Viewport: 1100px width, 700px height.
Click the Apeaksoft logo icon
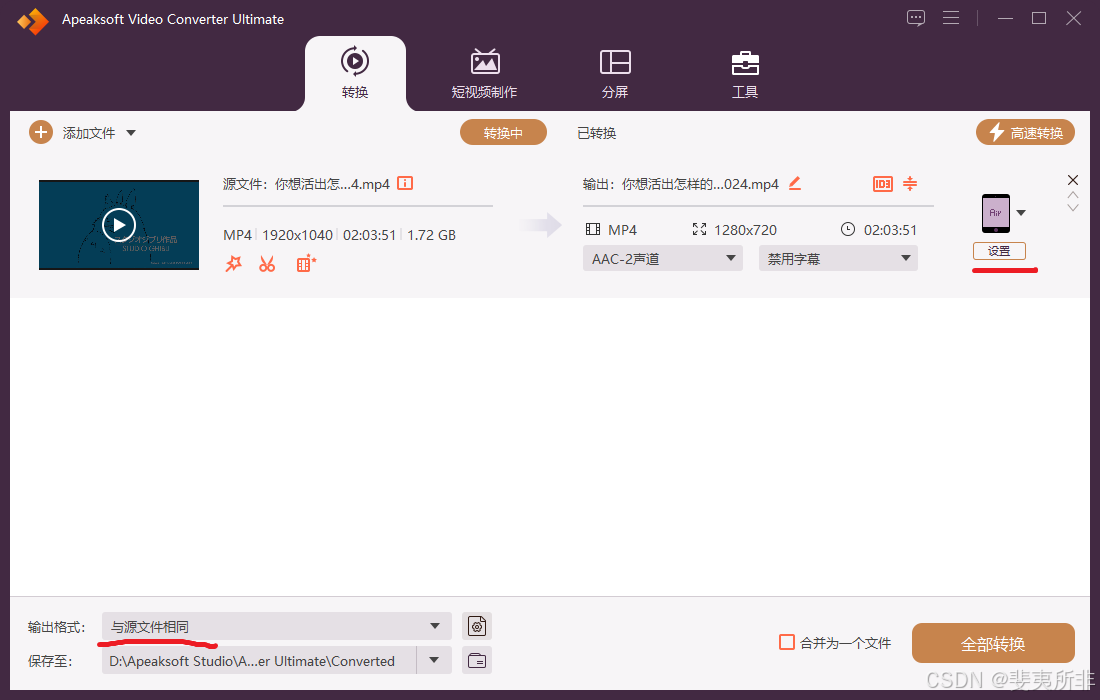click(32, 21)
